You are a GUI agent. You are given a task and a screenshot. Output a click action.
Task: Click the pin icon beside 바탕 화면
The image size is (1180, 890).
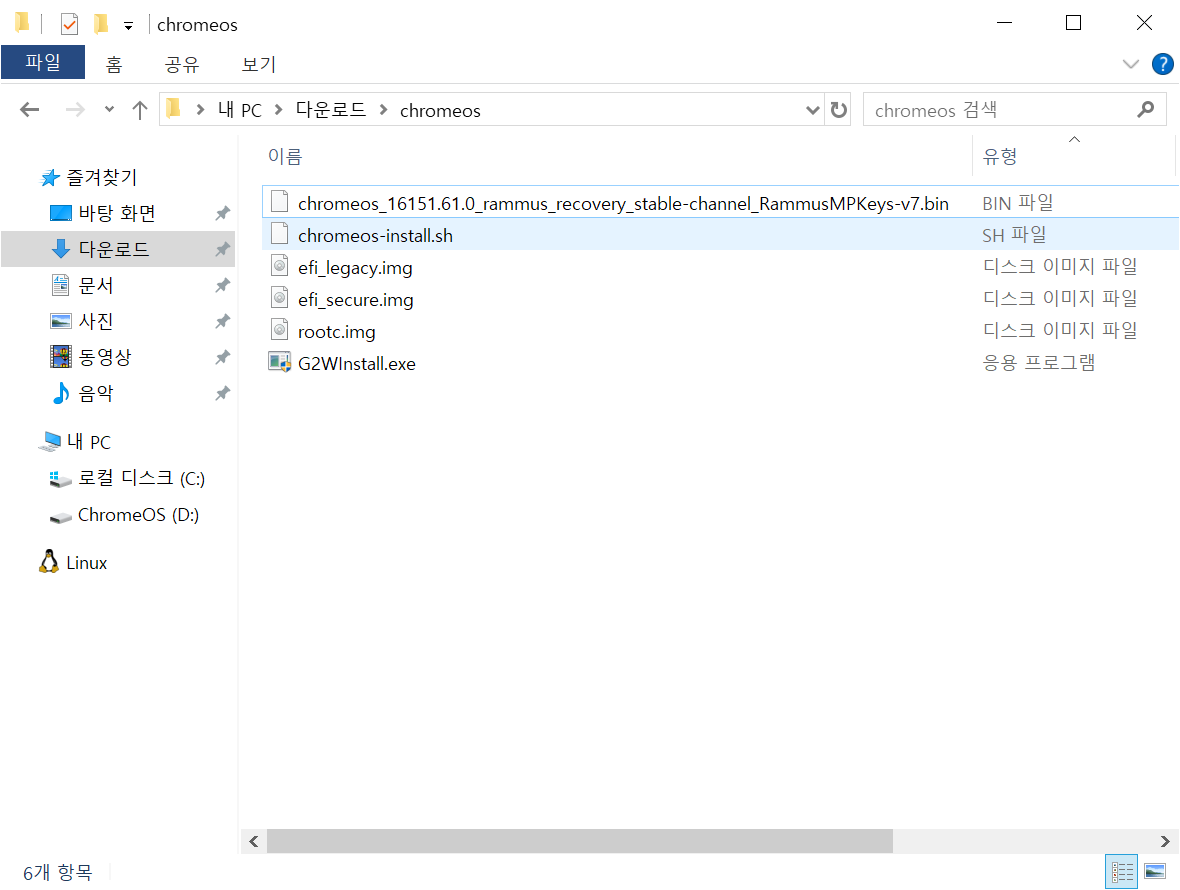(222, 214)
